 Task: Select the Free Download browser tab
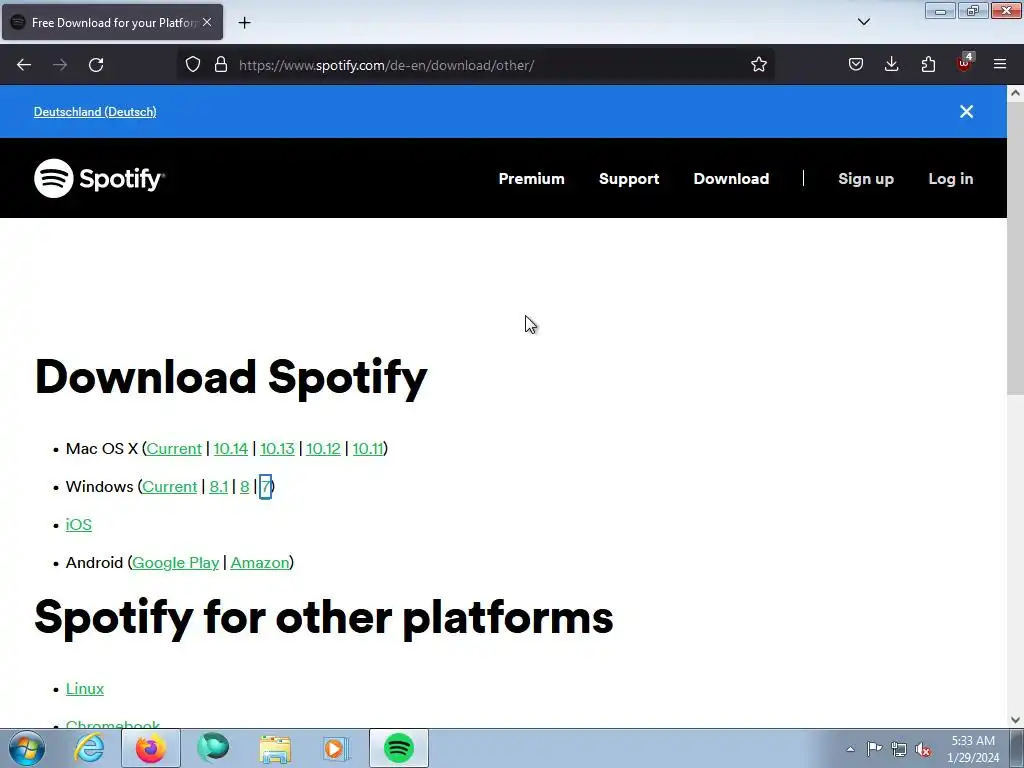[x=112, y=22]
